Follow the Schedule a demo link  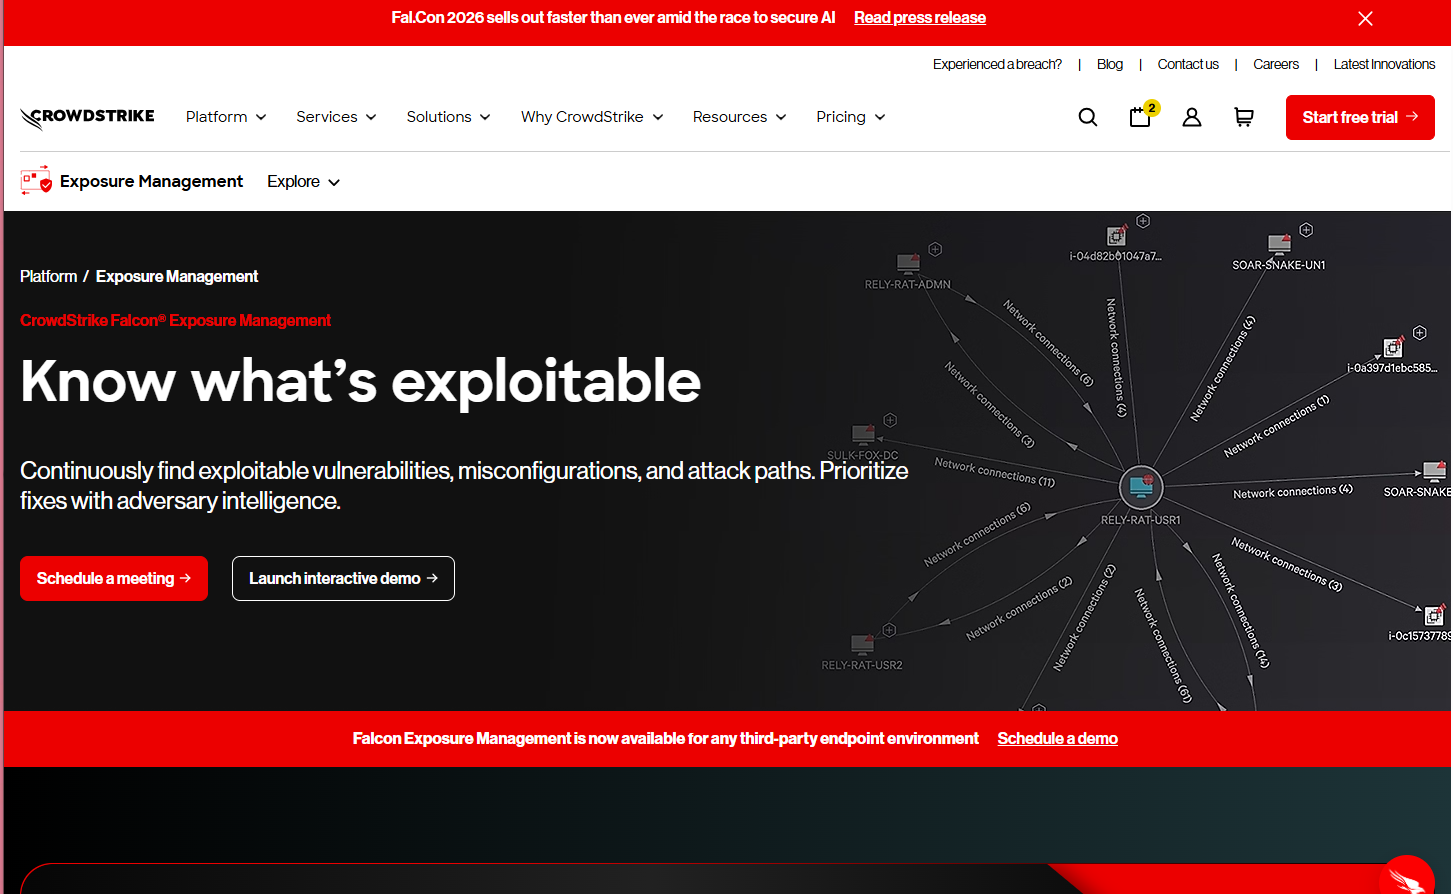(x=1058, y=738)
